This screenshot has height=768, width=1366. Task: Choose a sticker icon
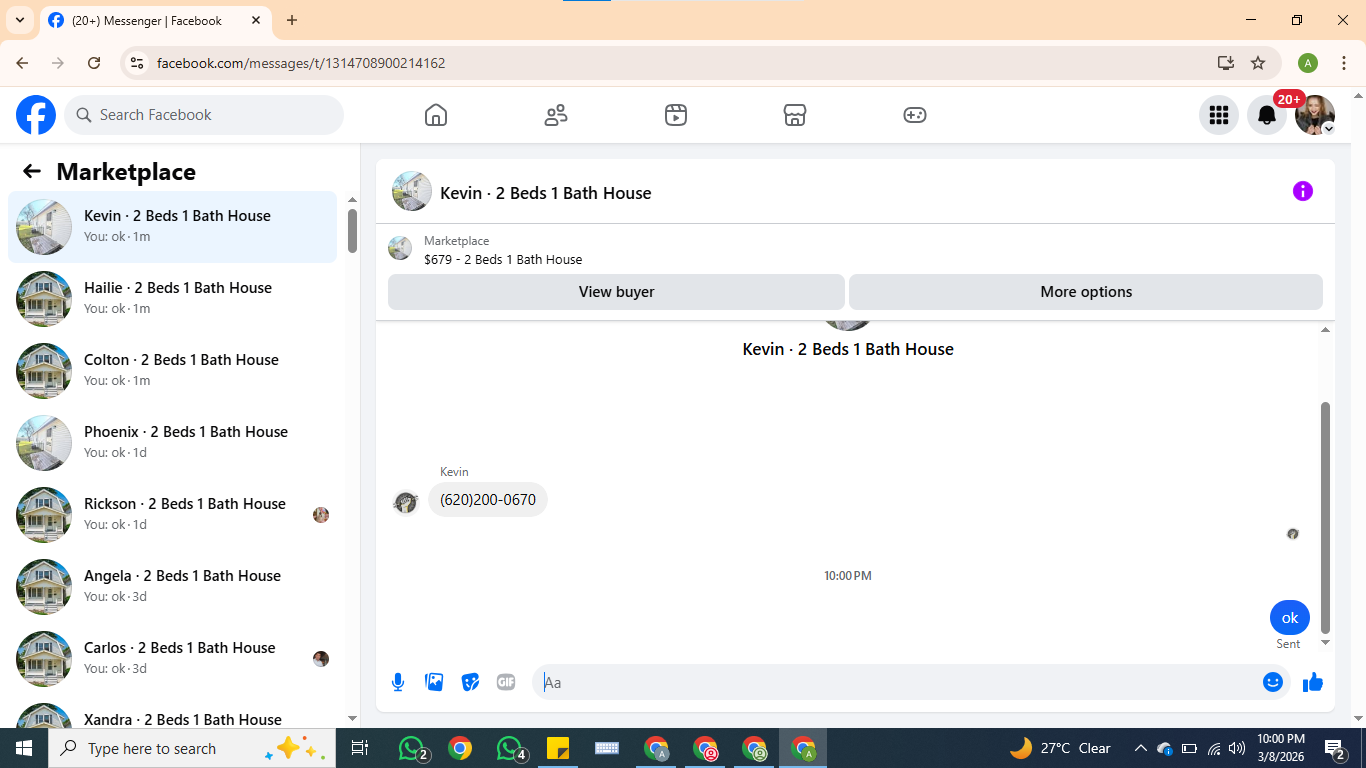[x=470, y=682]
